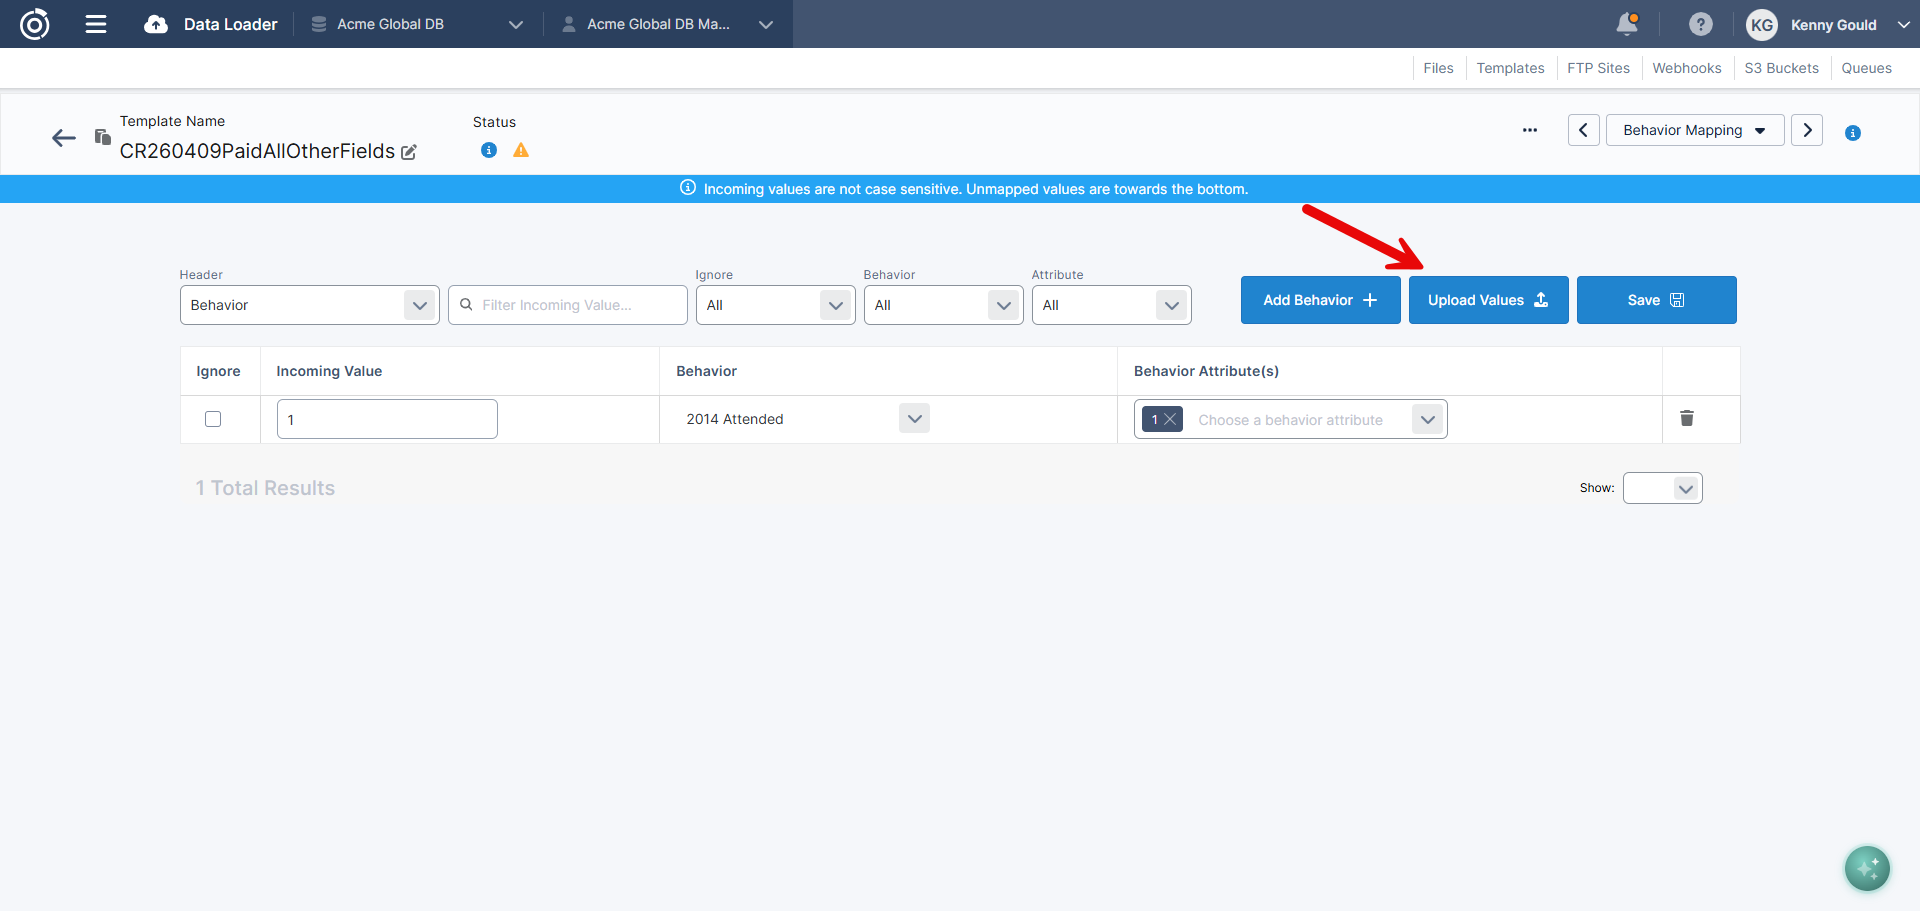Switch to the Templates tab
The height and width of the screenshot is (911, 1920).
tap(1510, 68)
